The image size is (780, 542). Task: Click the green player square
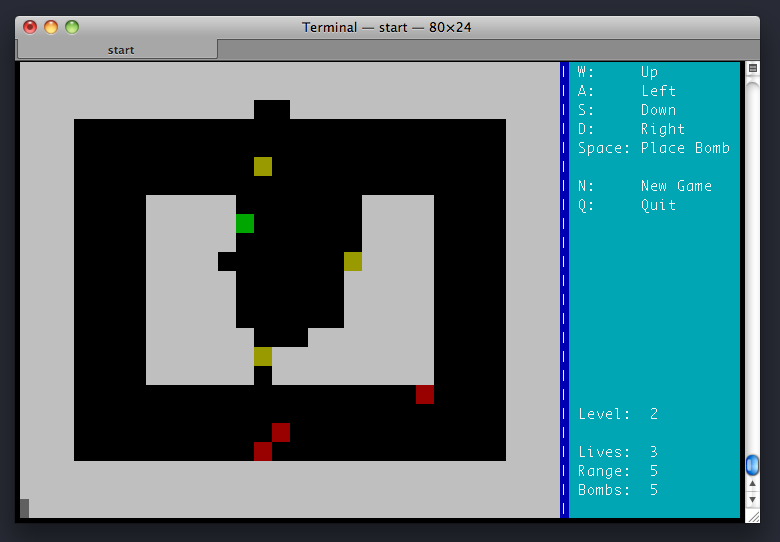click(x=245, y=223)
